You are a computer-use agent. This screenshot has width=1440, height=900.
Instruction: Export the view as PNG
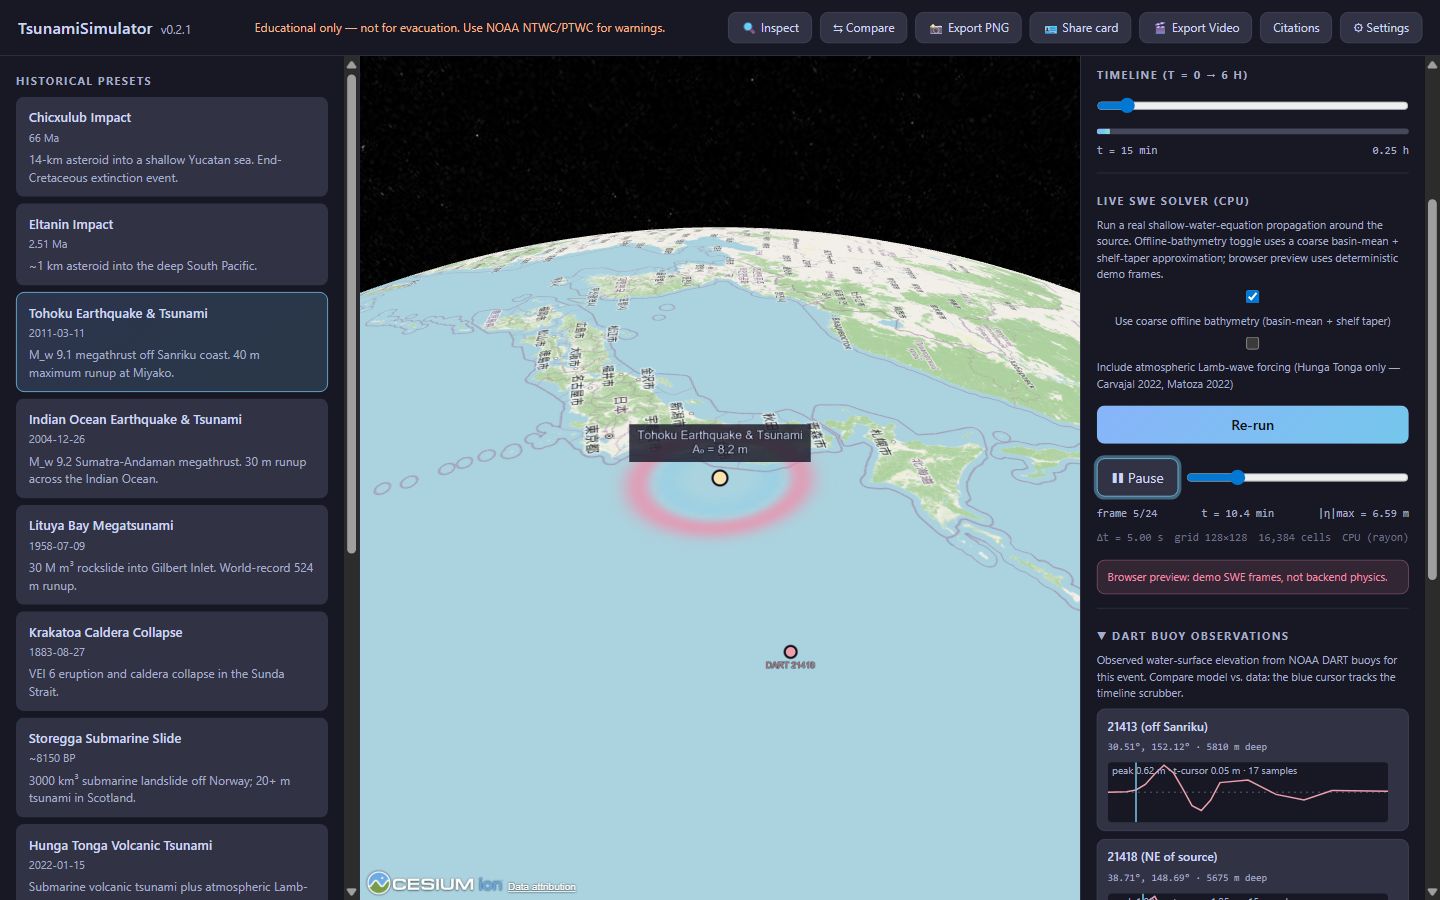click(x=968, y=28)
